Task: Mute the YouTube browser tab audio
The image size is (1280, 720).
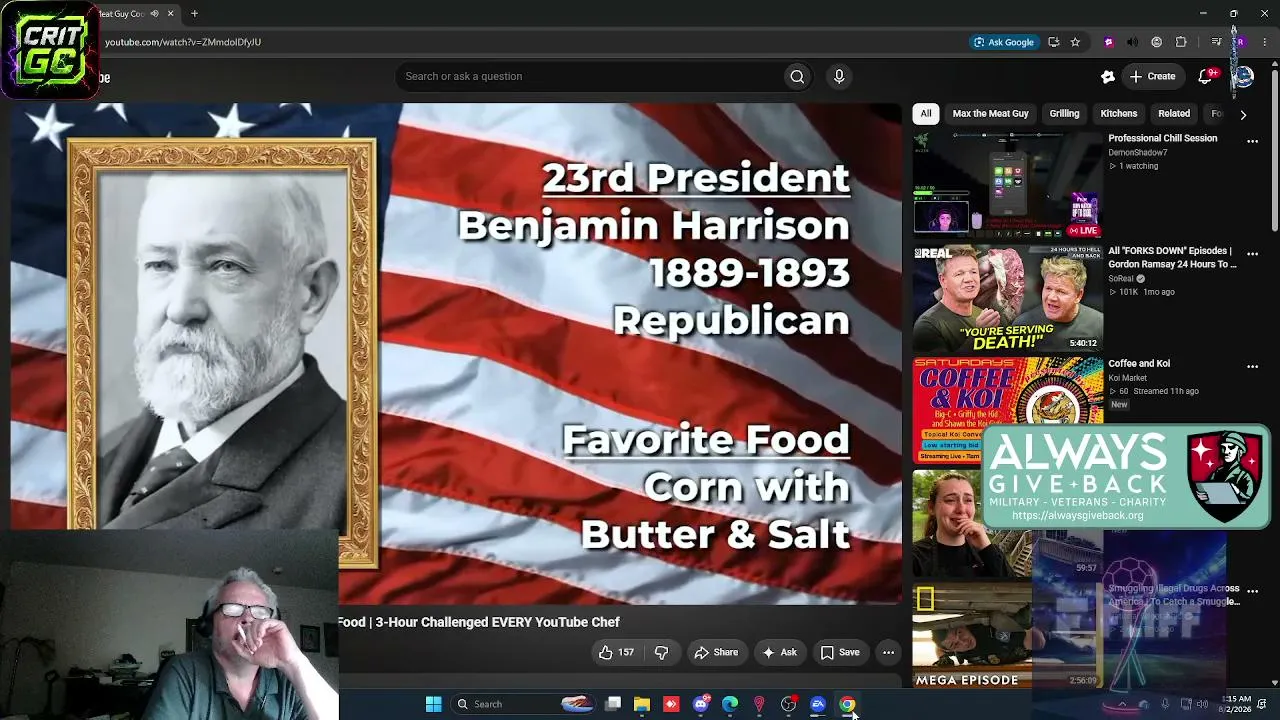Action: [x=154, y=14]
